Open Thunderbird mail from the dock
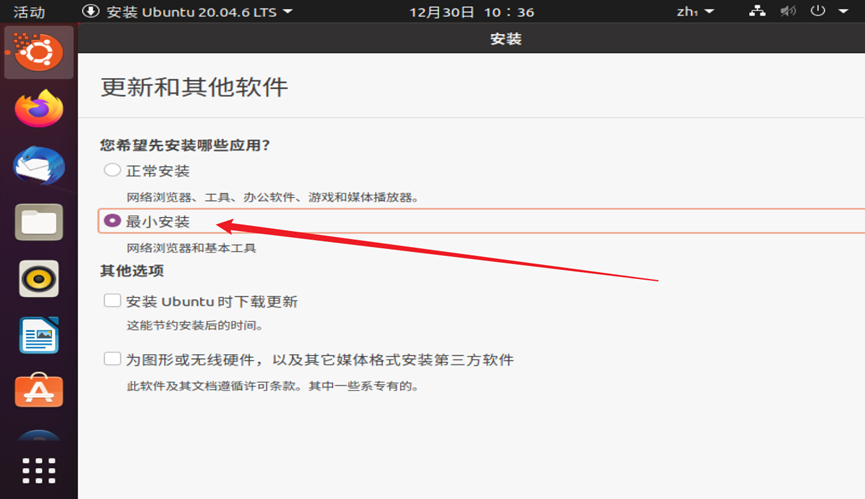This screenshot has height=499, width=865. click(39, 165)
